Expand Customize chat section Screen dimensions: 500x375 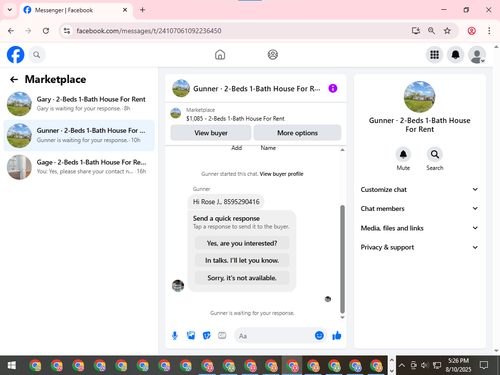(x=419, y=189)
